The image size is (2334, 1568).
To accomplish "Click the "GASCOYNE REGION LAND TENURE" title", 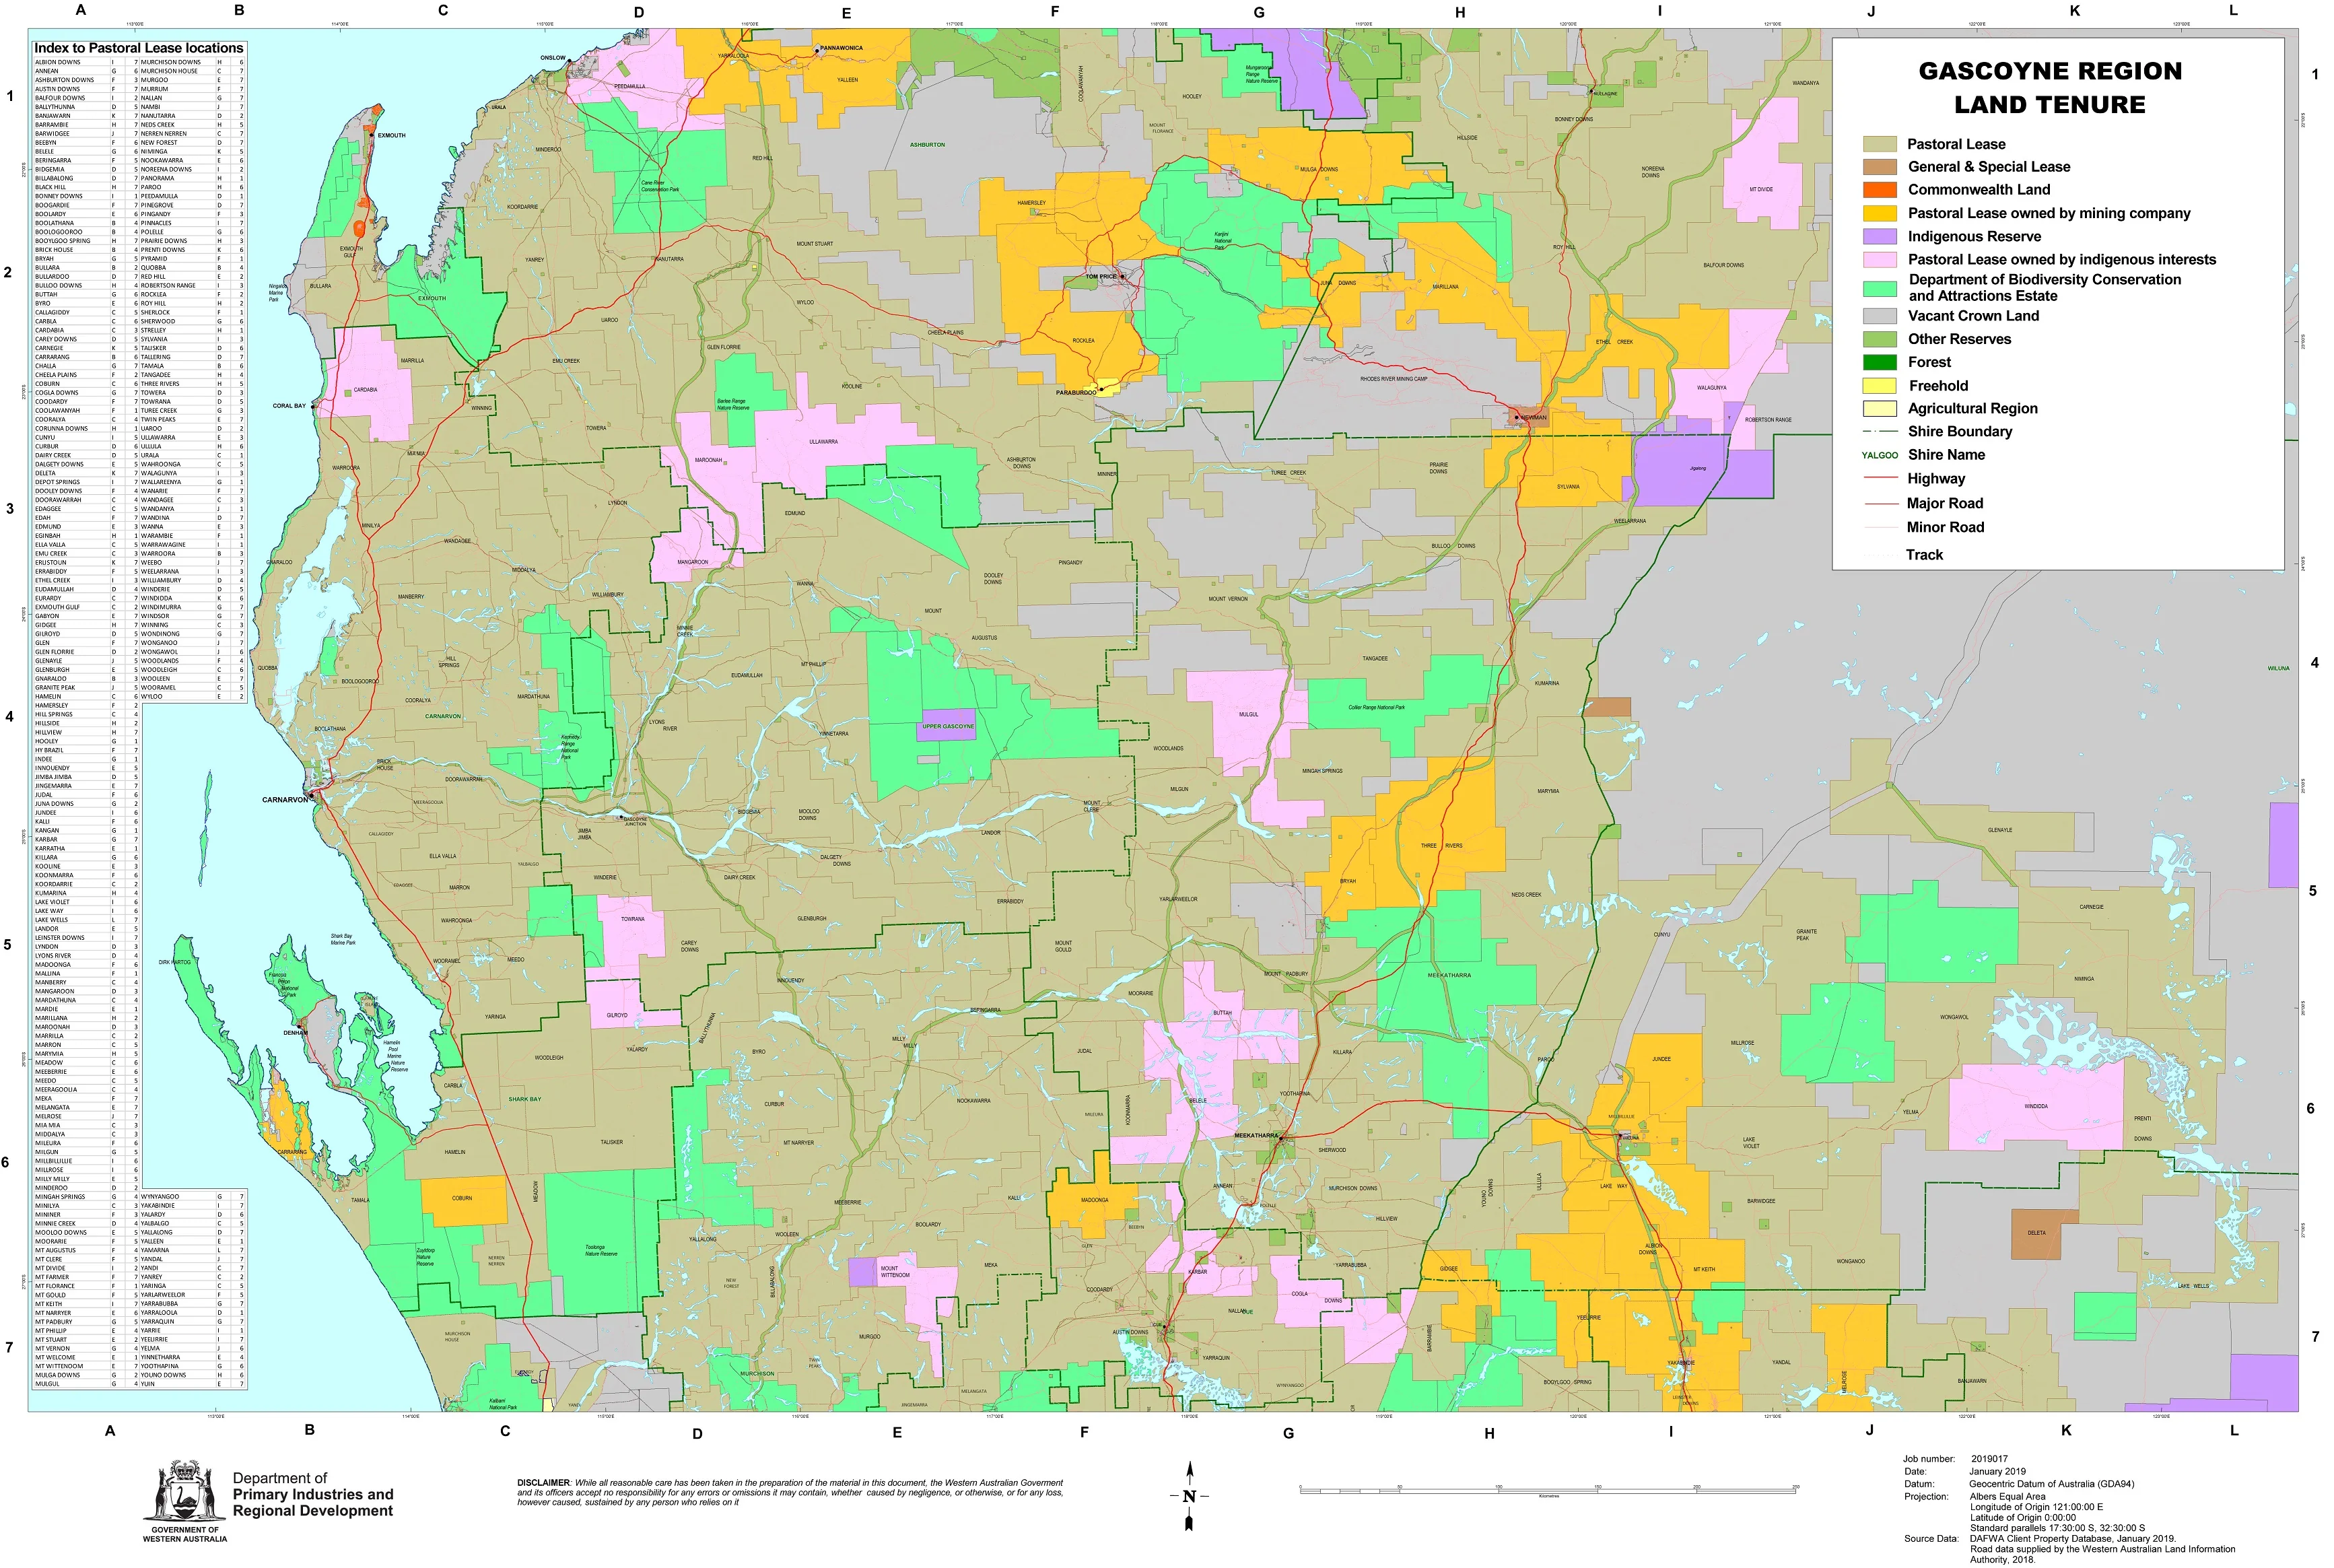I will 2050,88.
